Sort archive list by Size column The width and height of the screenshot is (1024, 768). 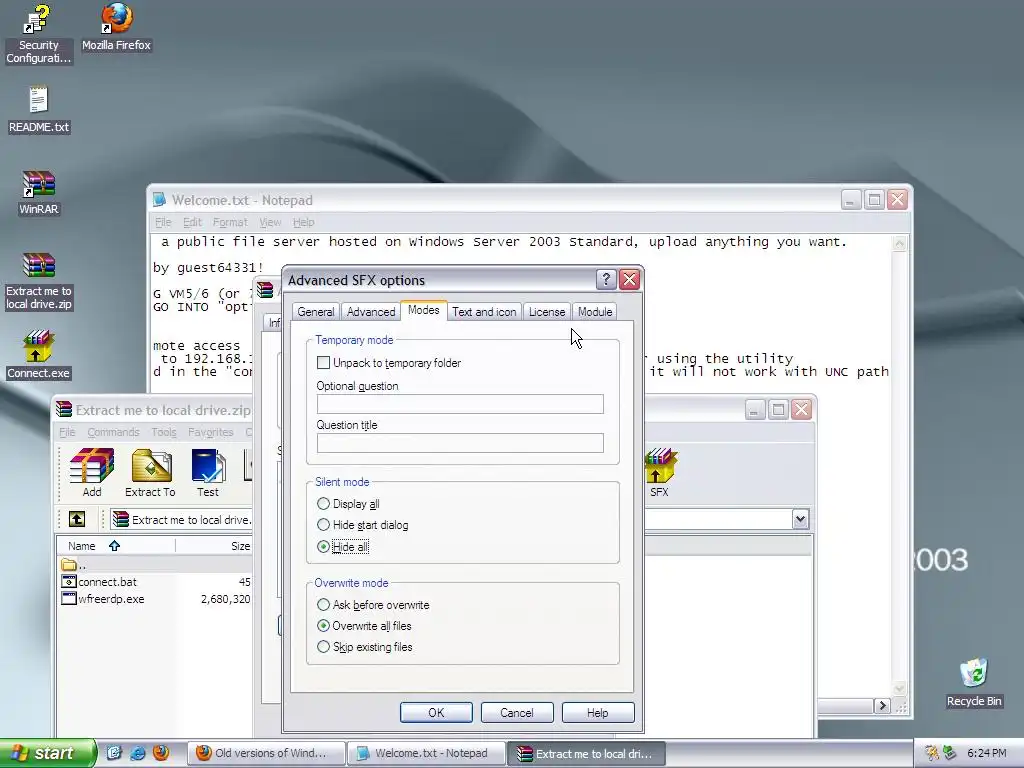[214, 545]
